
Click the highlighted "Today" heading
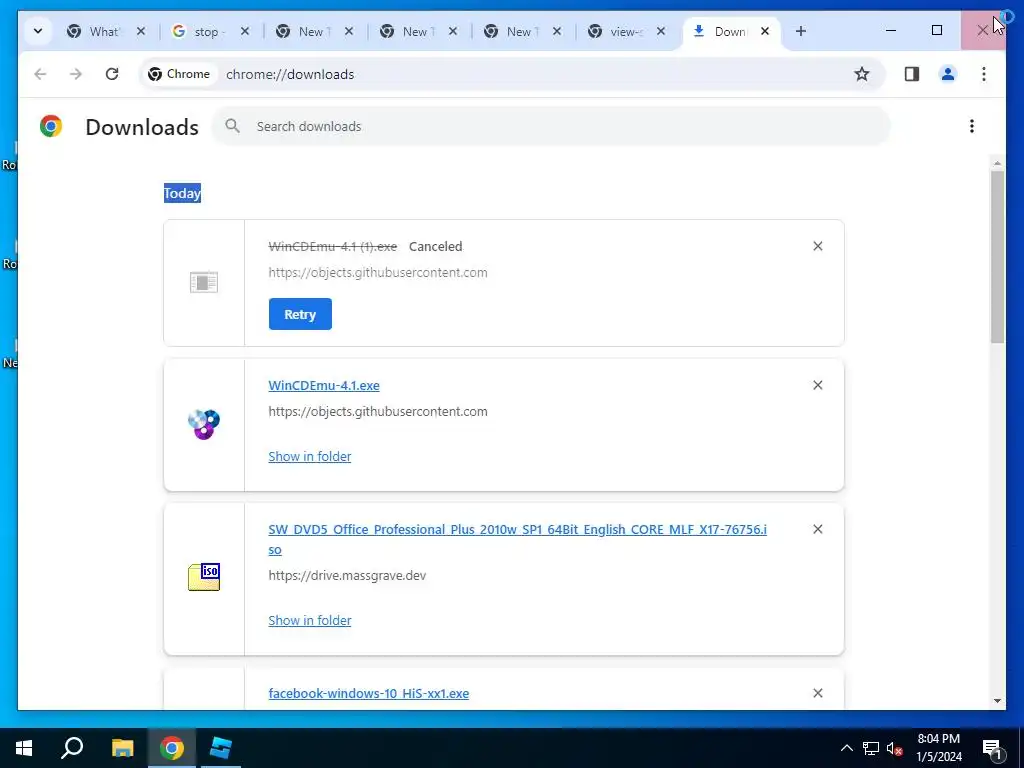click(x=182, y=193)
